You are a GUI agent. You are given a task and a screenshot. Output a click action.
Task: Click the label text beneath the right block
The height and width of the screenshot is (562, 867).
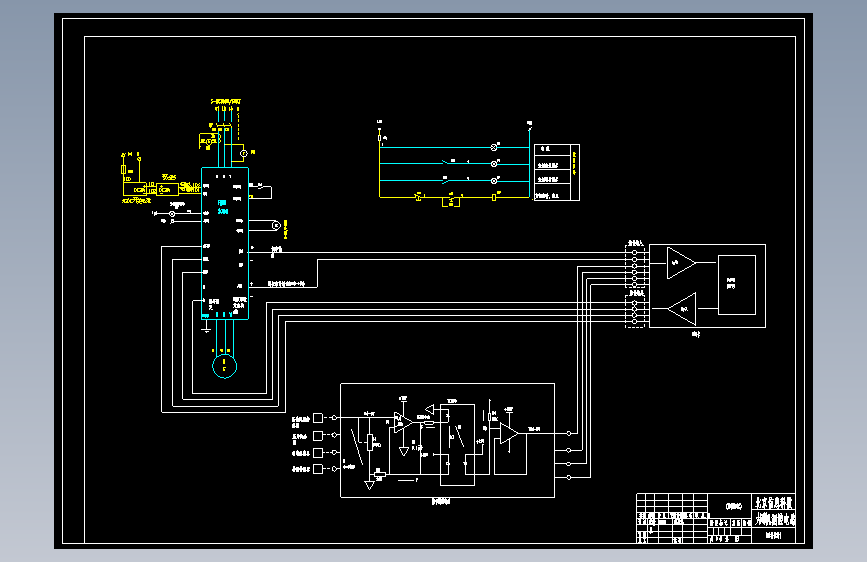[x=696, y=334]
